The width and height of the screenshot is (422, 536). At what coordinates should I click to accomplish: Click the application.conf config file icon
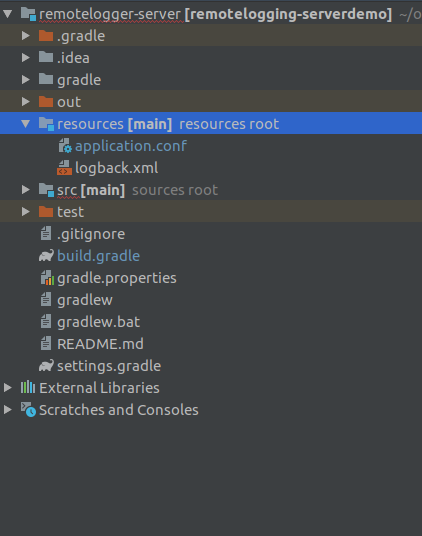[x=65, y=146]
